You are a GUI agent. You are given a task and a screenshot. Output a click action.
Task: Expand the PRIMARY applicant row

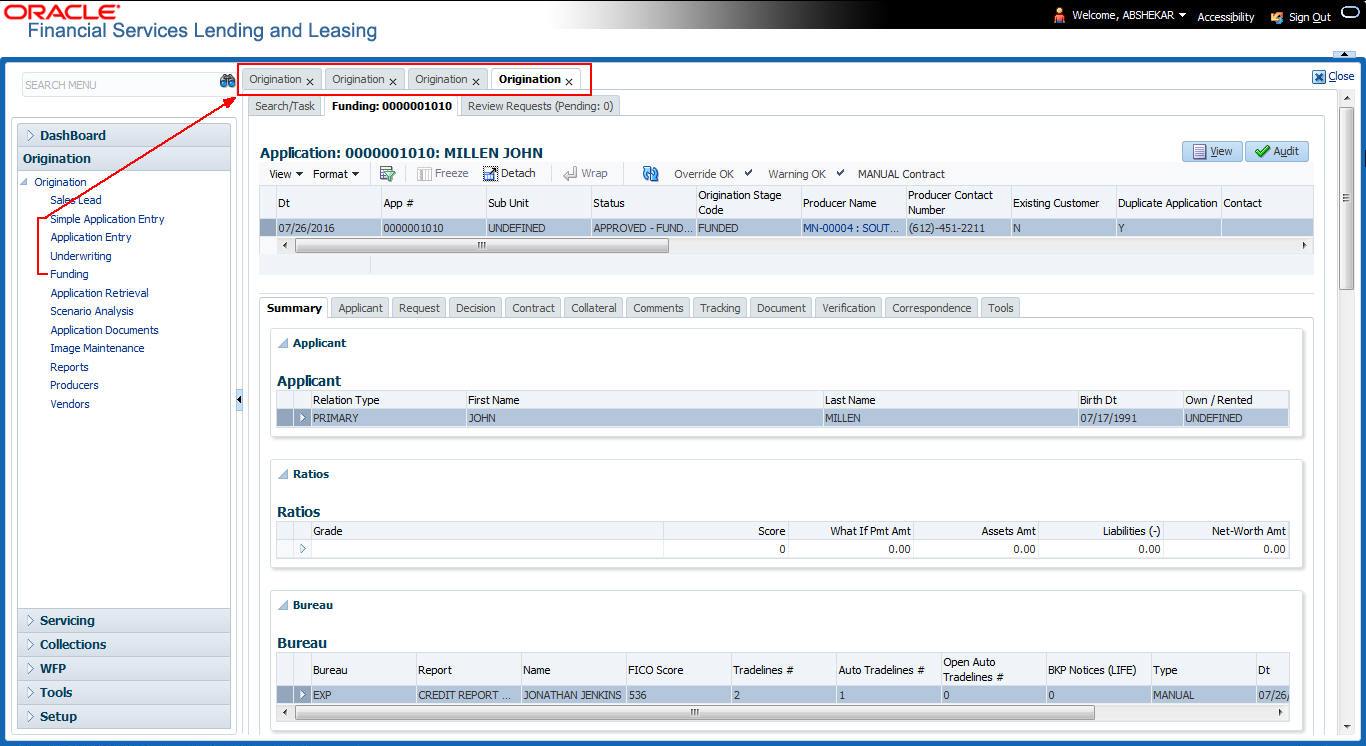pyautogui.click(x=302, y=418)
